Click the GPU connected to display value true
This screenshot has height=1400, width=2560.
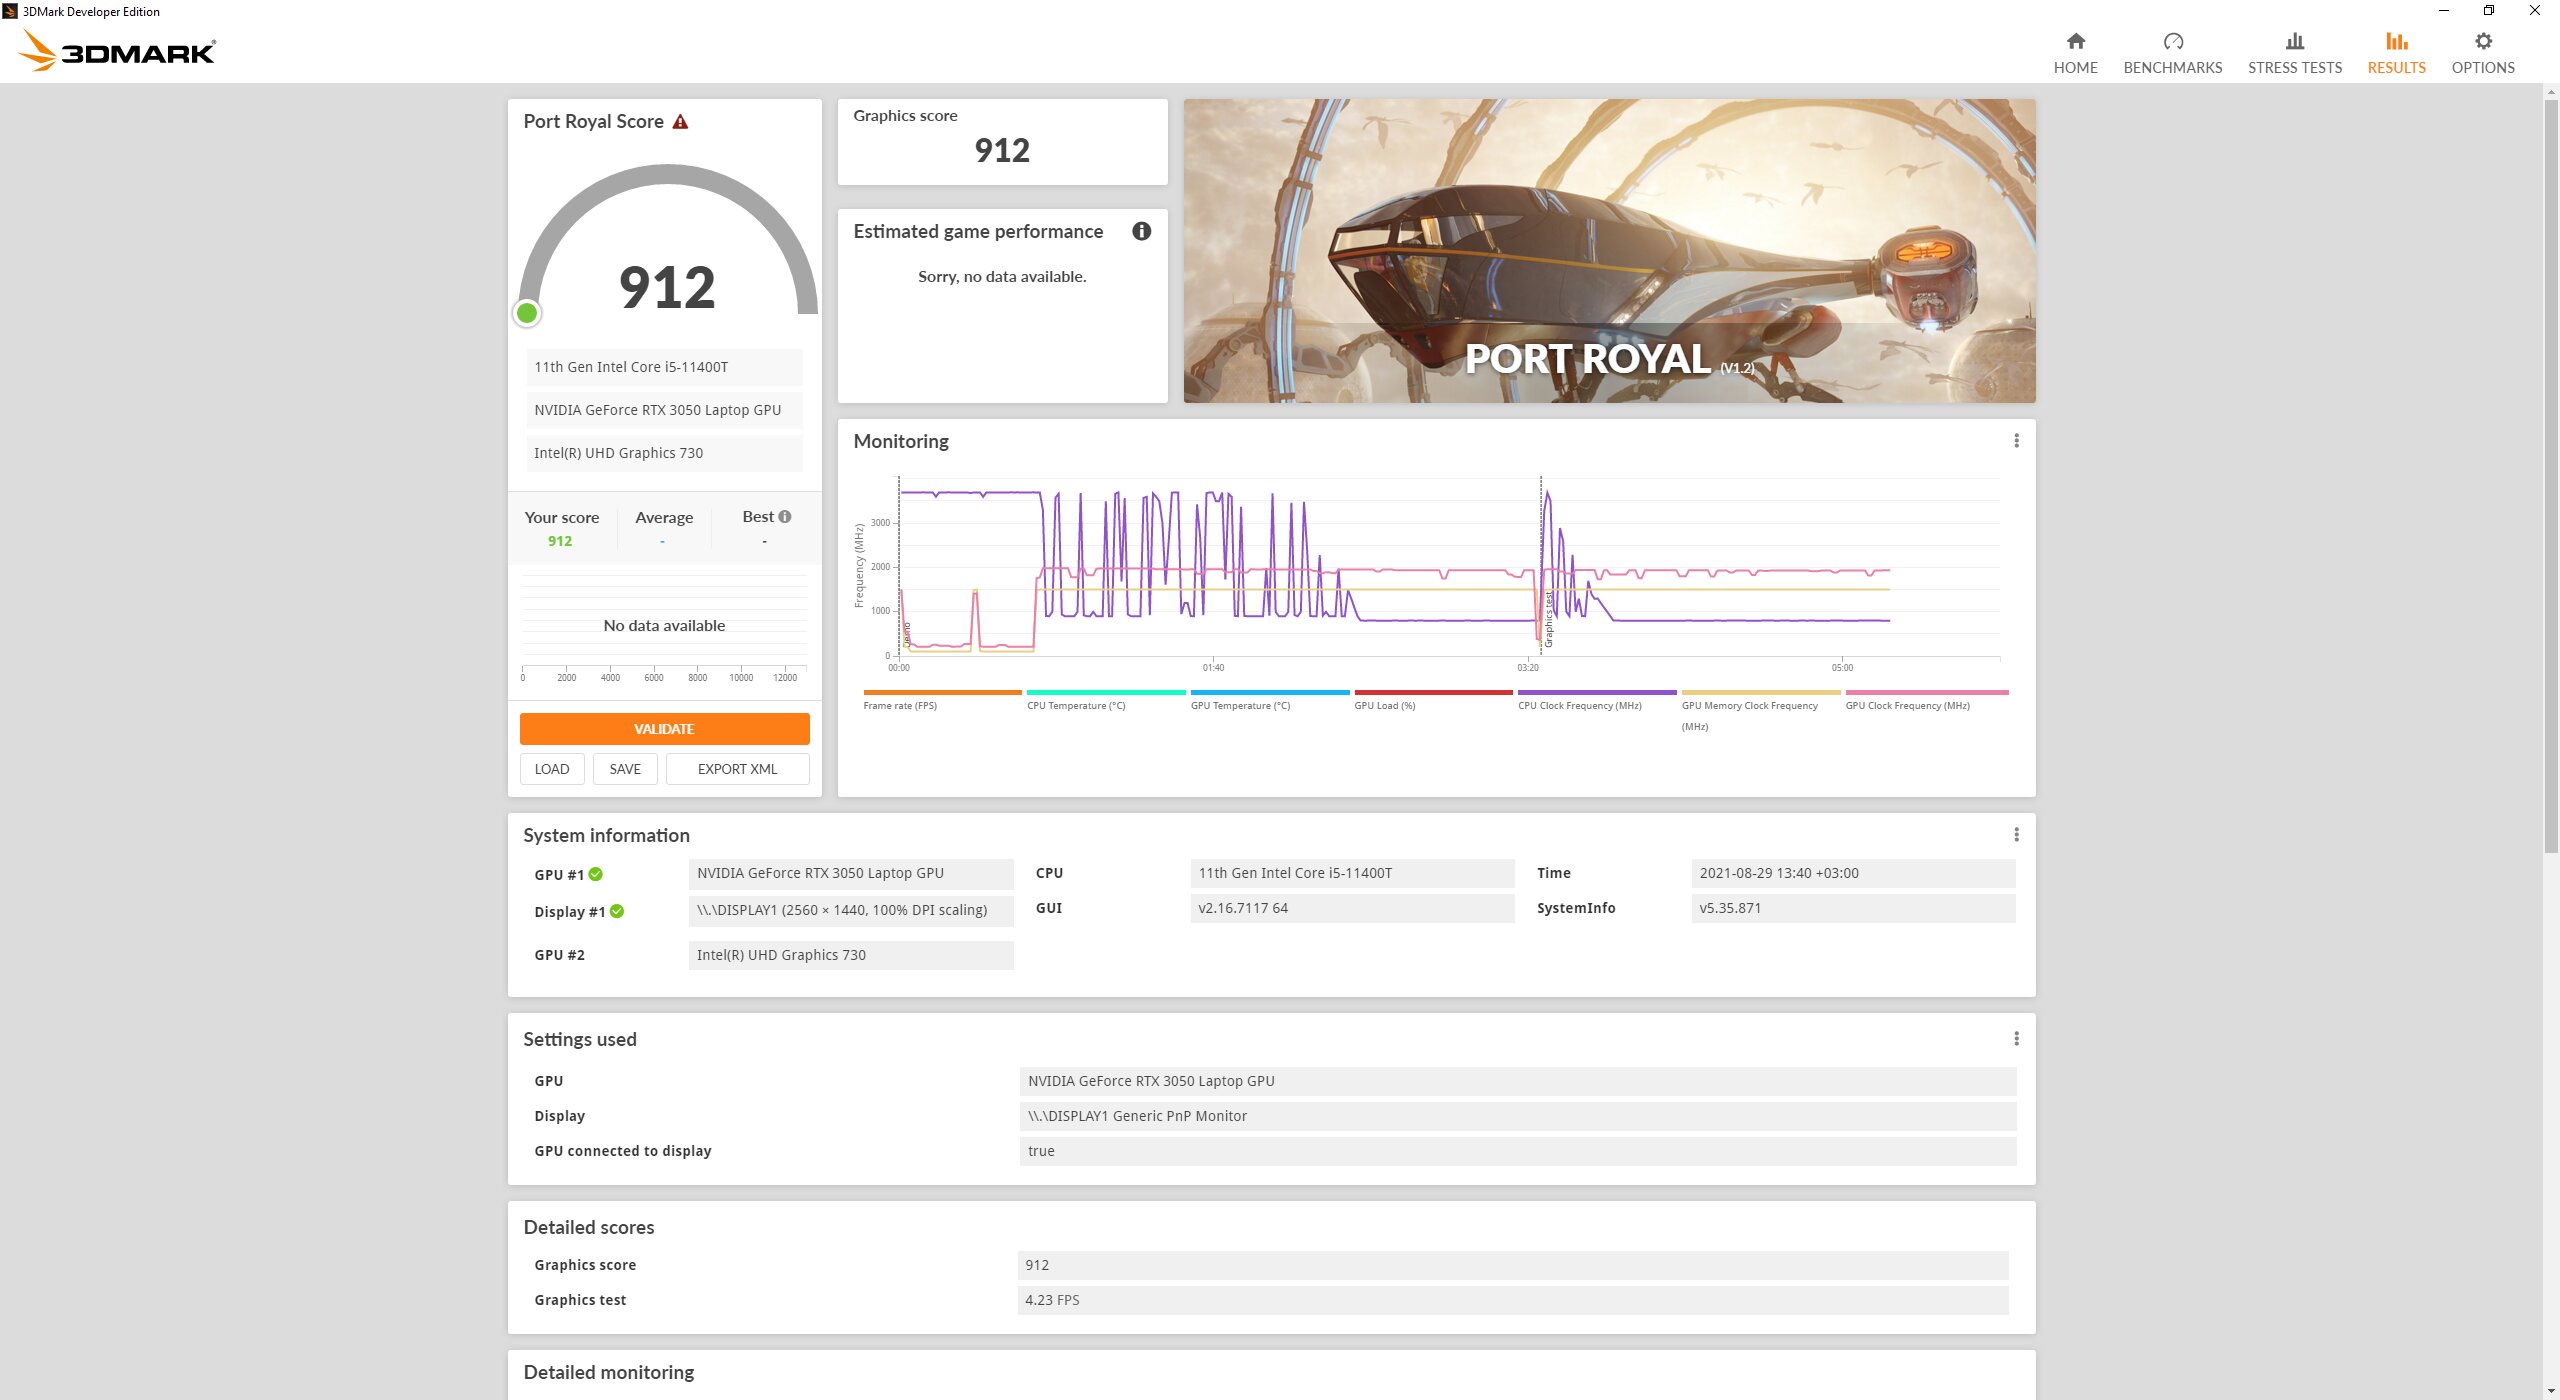1518,1151
